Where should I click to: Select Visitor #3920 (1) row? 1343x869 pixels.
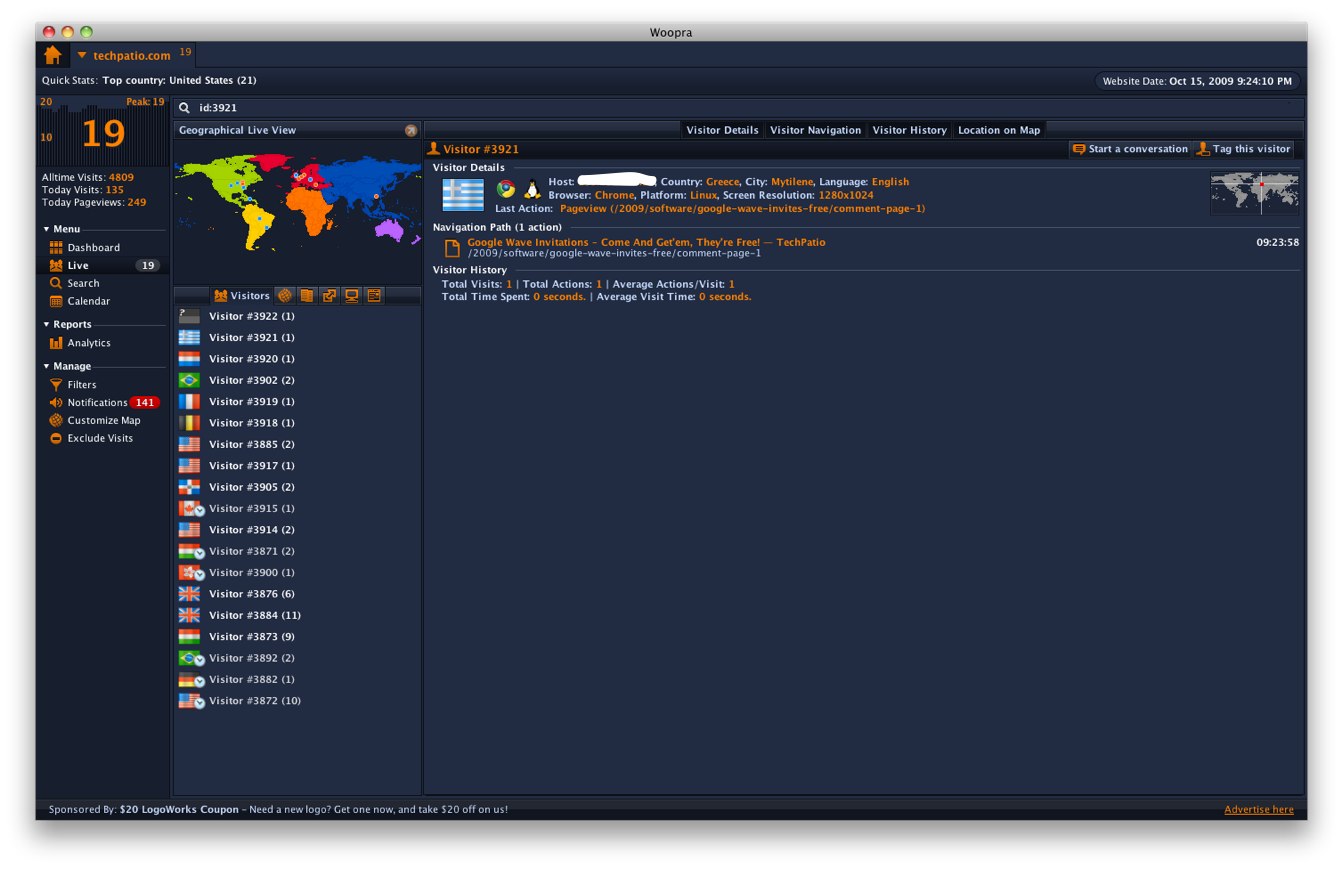pyautogui.click(x=297, y=359)
